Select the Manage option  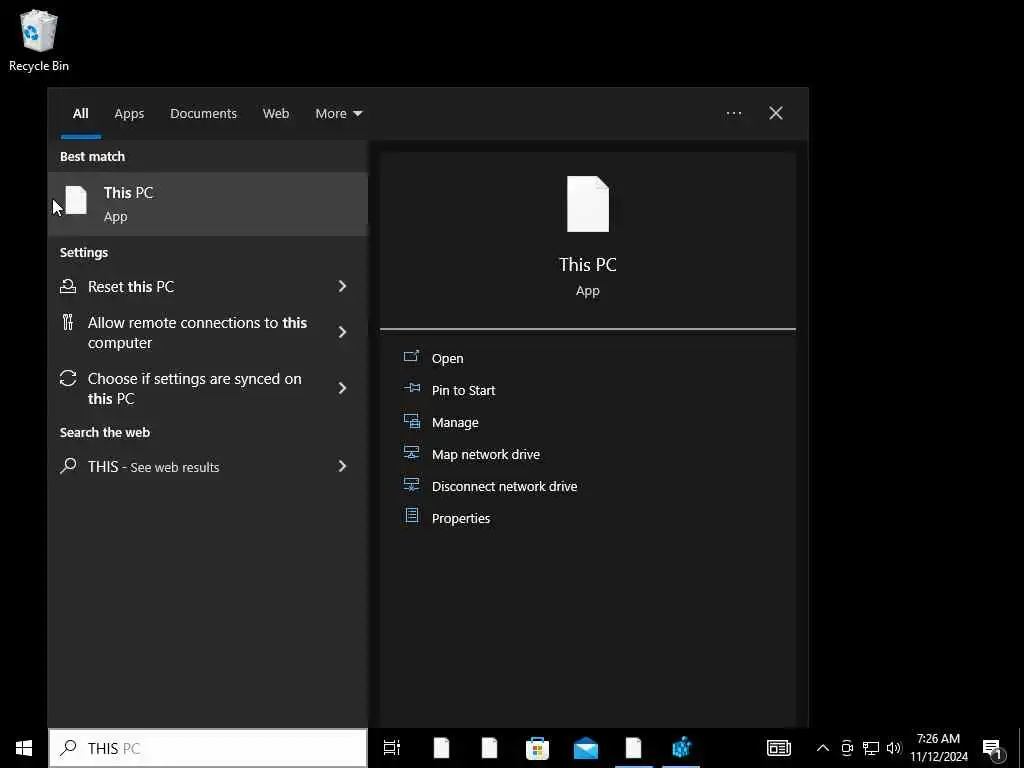click(455, 422)
